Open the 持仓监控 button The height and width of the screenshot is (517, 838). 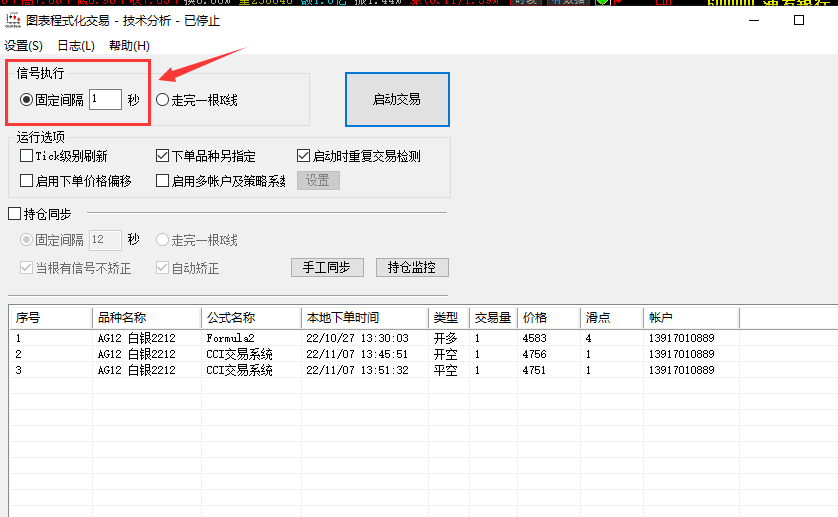(412, 267)
